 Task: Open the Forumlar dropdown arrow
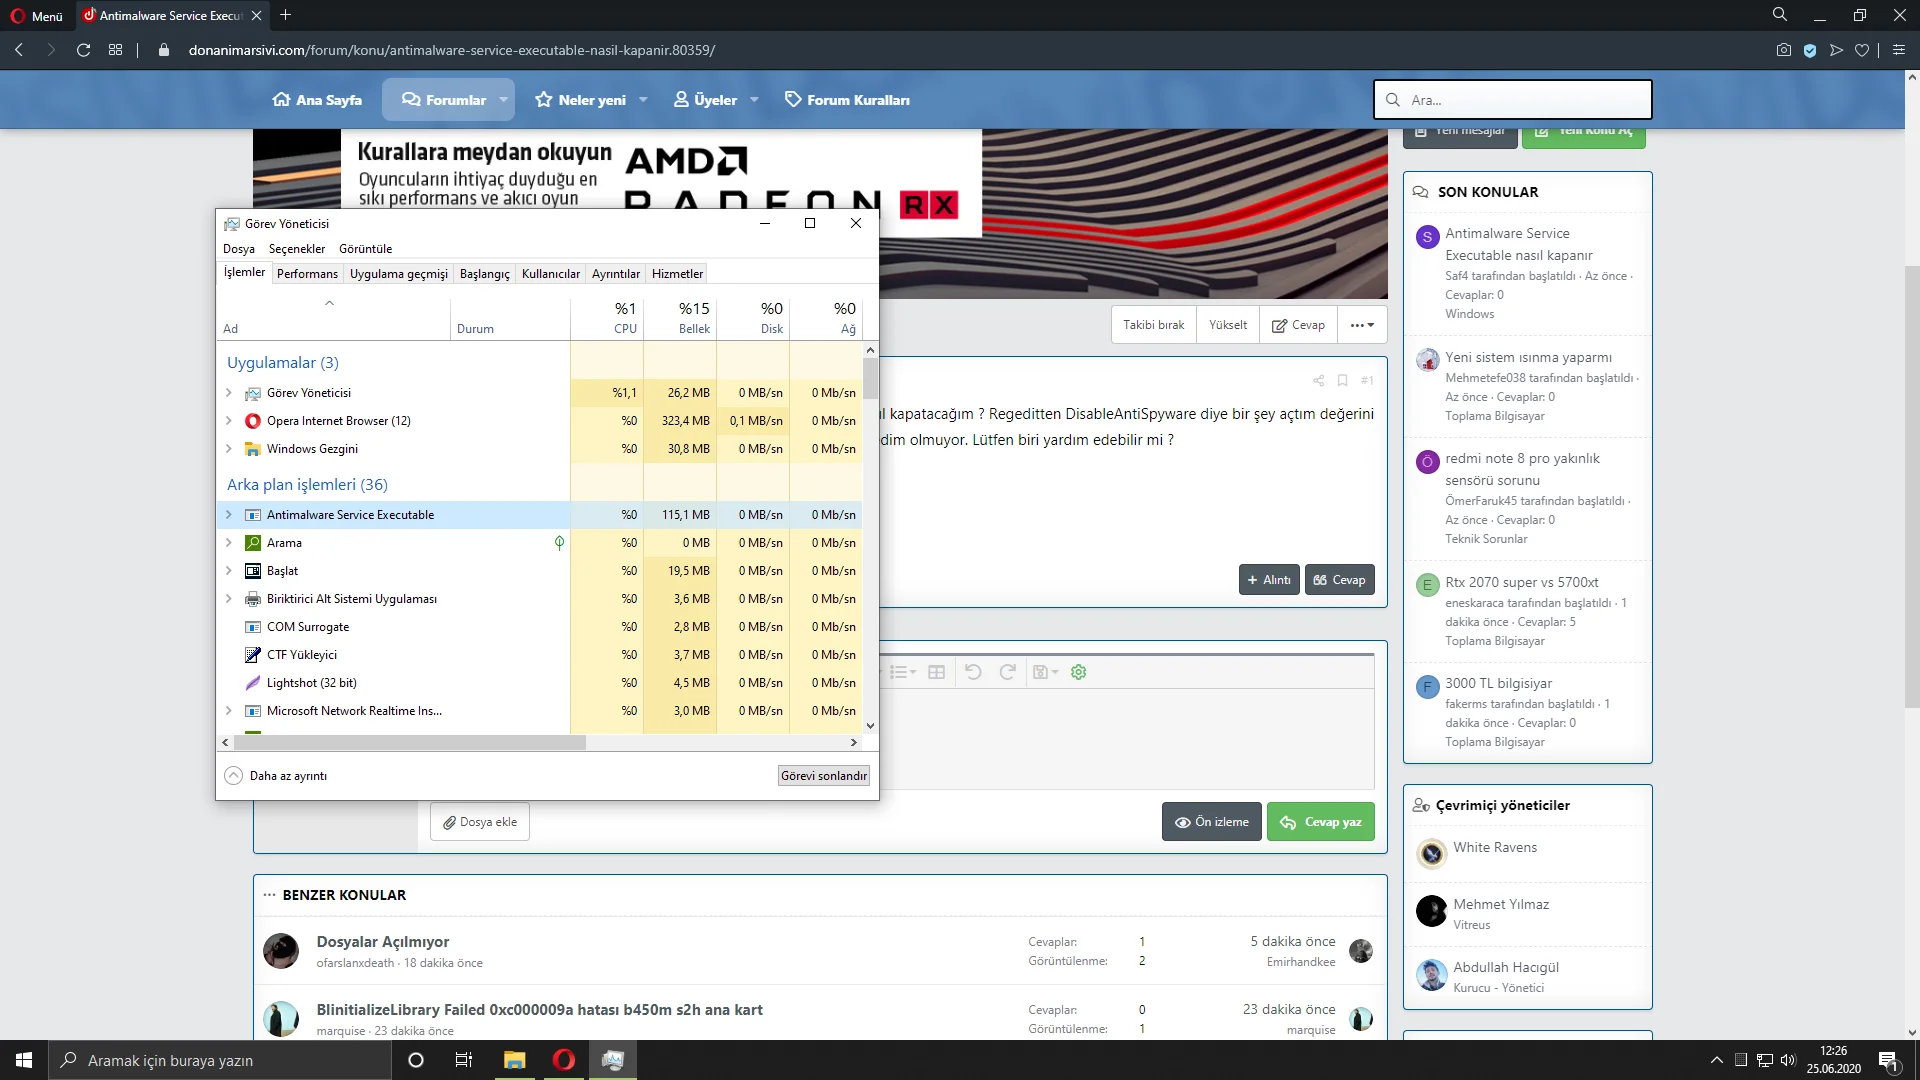pos(503,100)
